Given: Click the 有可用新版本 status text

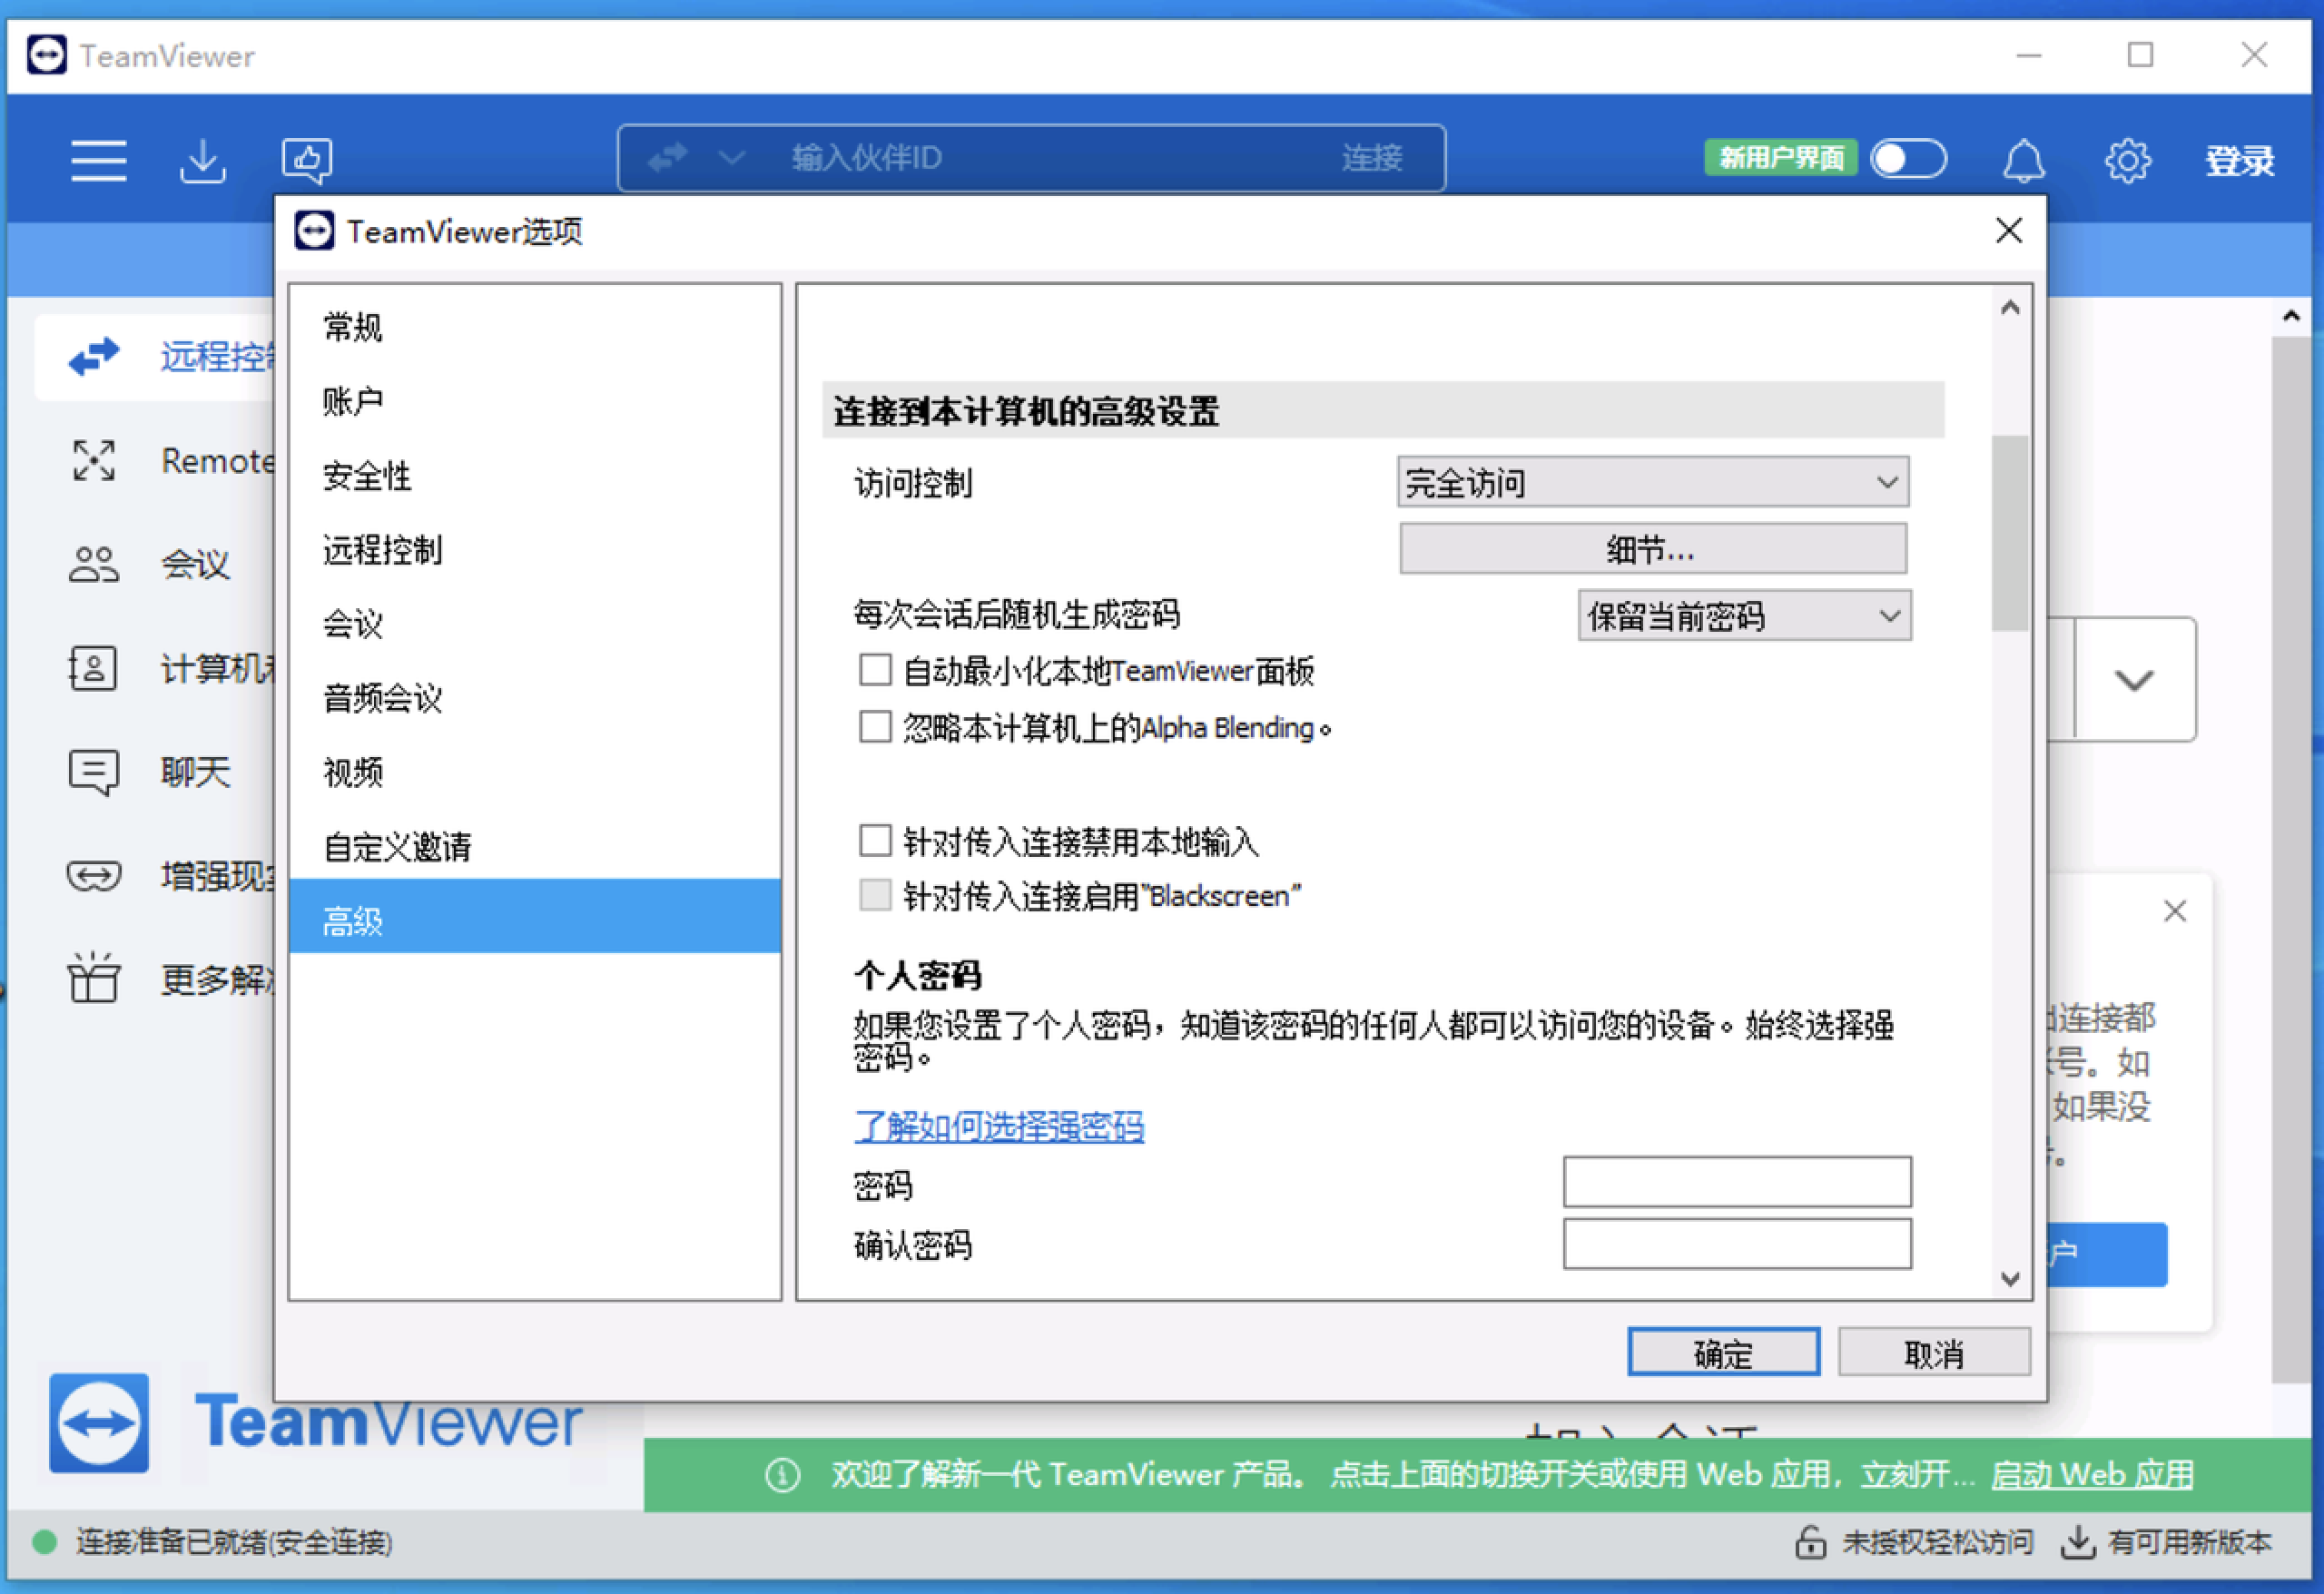Looking at the screenshot, I should (2190, 1542).
